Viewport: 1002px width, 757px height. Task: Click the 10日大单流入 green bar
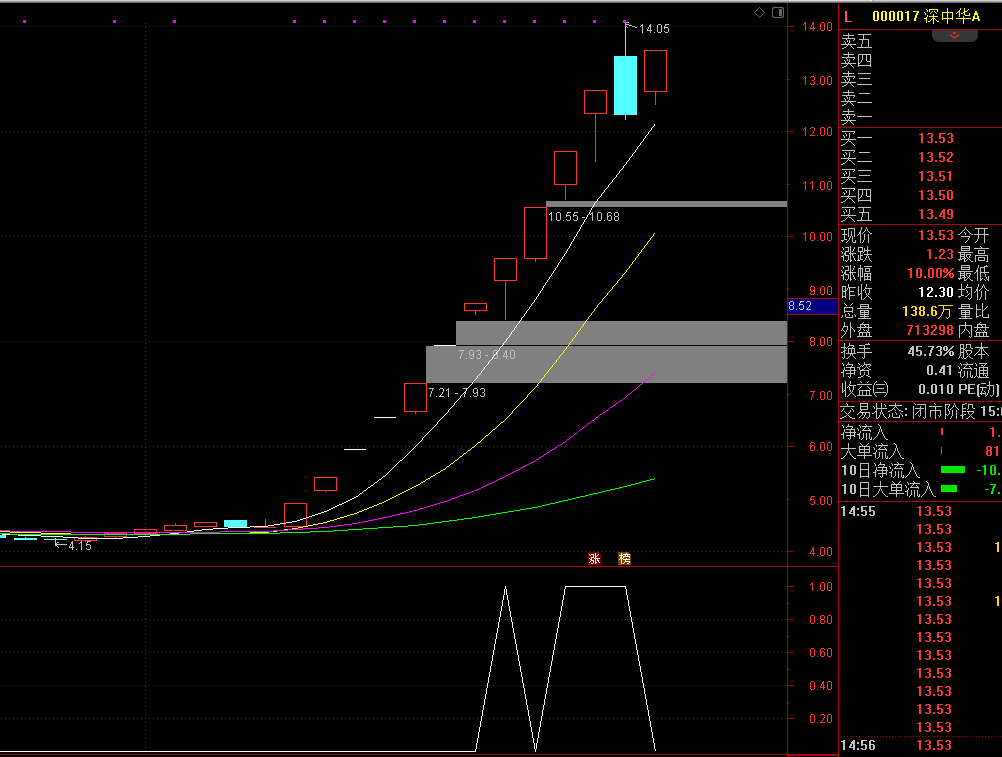pyautogui.click(x=949, y=489)
